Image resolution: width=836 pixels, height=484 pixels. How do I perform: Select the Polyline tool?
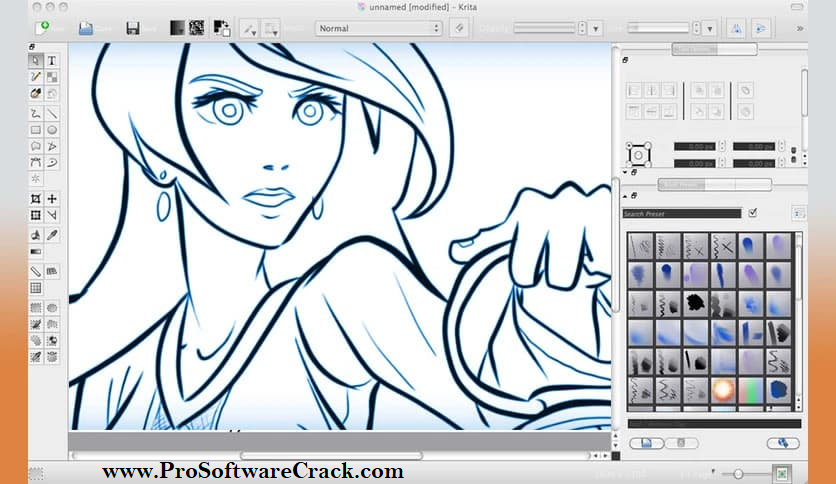pos(52,146)
